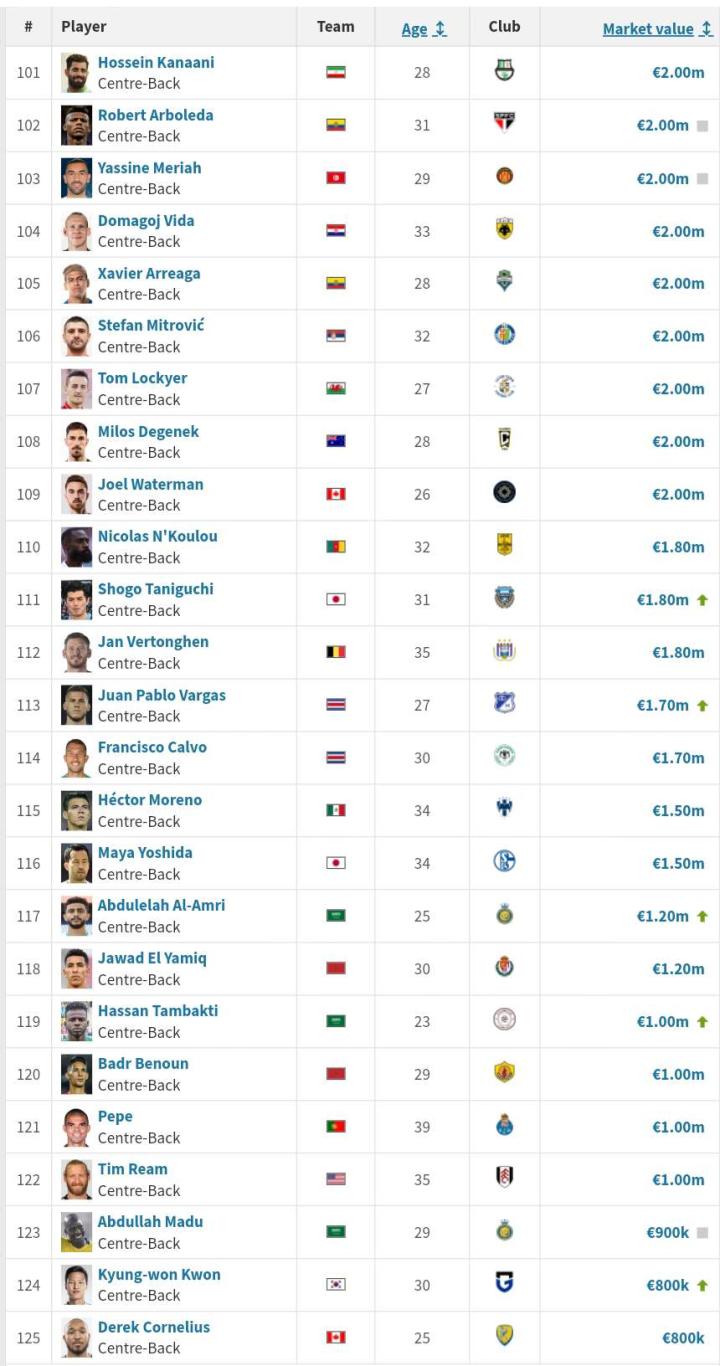
Task: Open Nicolas N'Koulou's player profile
Action: pyautogui.click(x=157, y=536)
